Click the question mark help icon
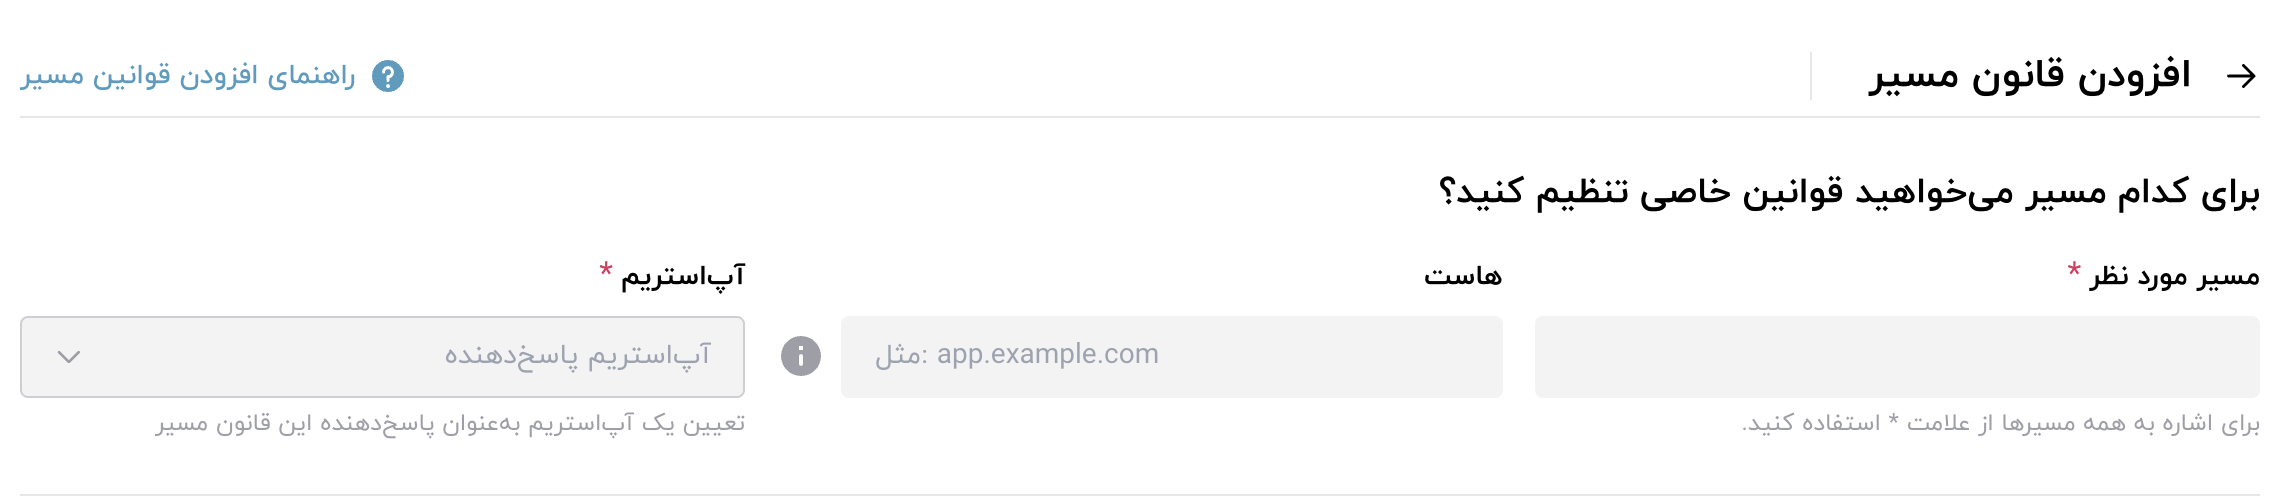This screenshot has height=496, width=2292. click(388, 76)
